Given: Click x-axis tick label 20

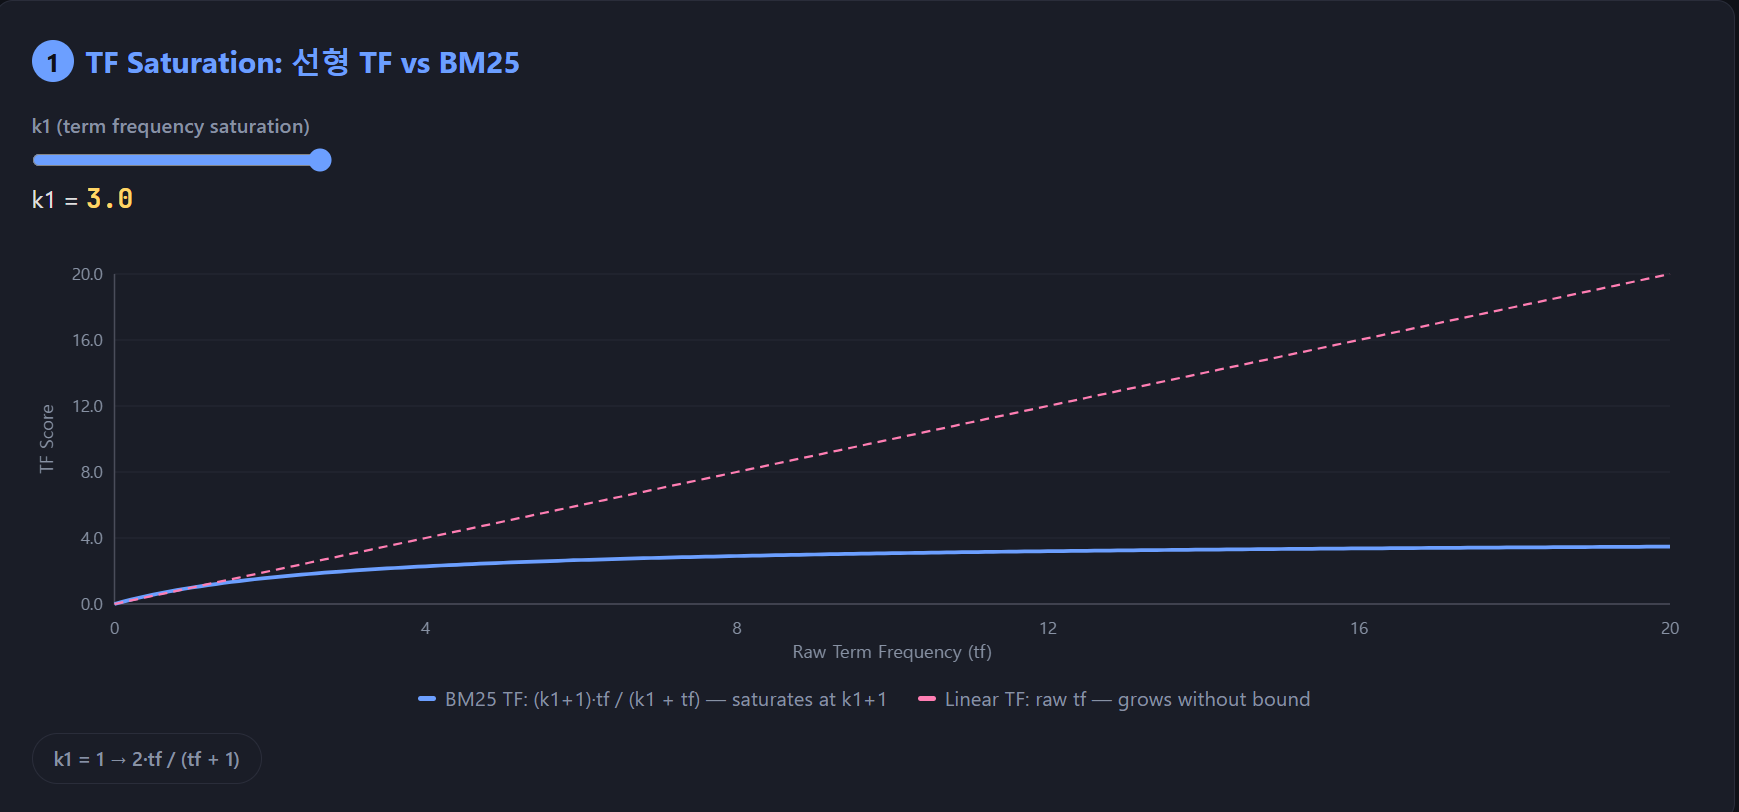Looking at the screenshot, I should click(x=1669, y=628).
